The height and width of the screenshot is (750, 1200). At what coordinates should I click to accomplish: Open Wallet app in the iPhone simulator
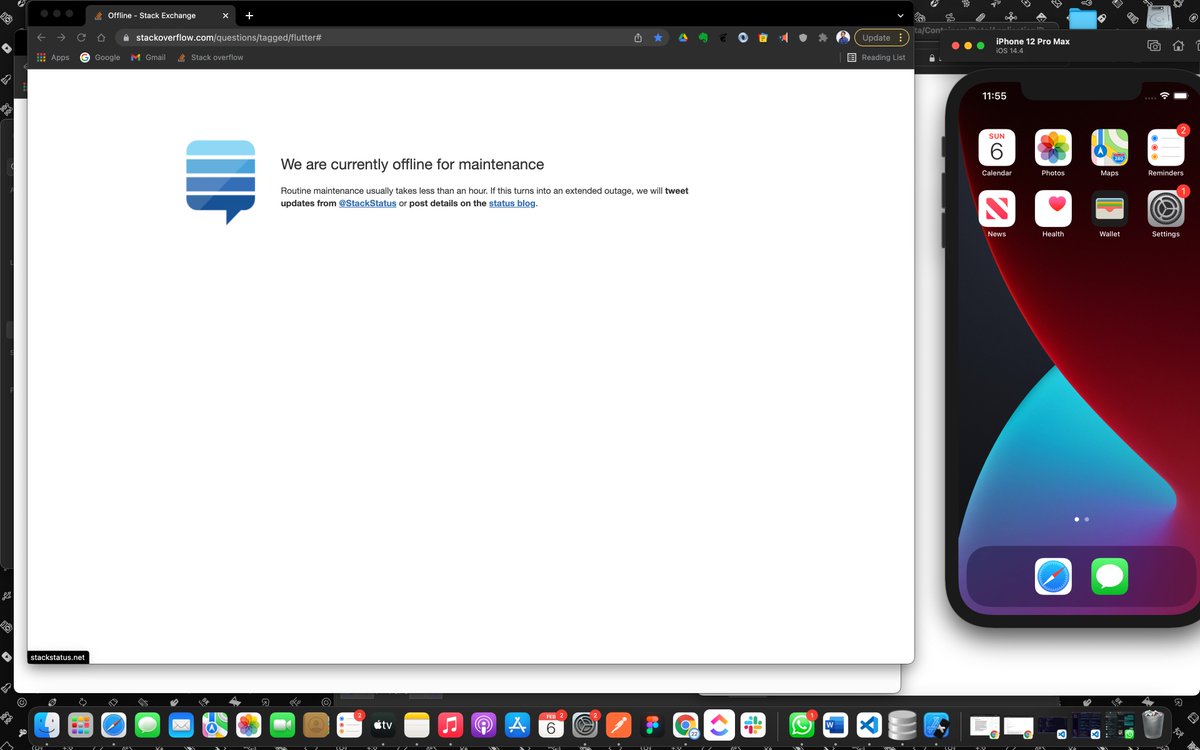tap(1109, 208)
